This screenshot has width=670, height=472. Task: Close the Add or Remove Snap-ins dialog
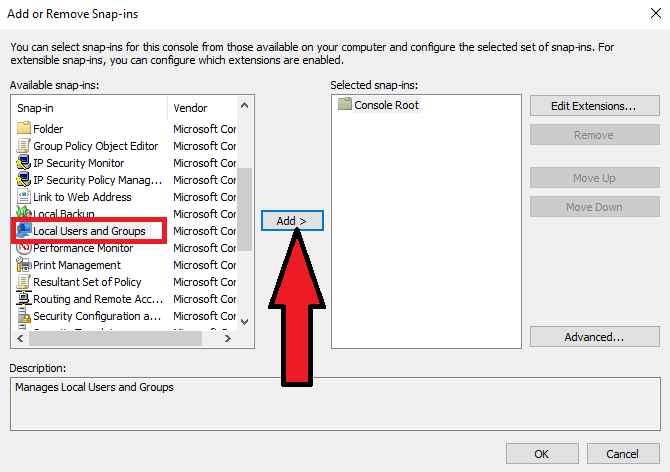650,14
